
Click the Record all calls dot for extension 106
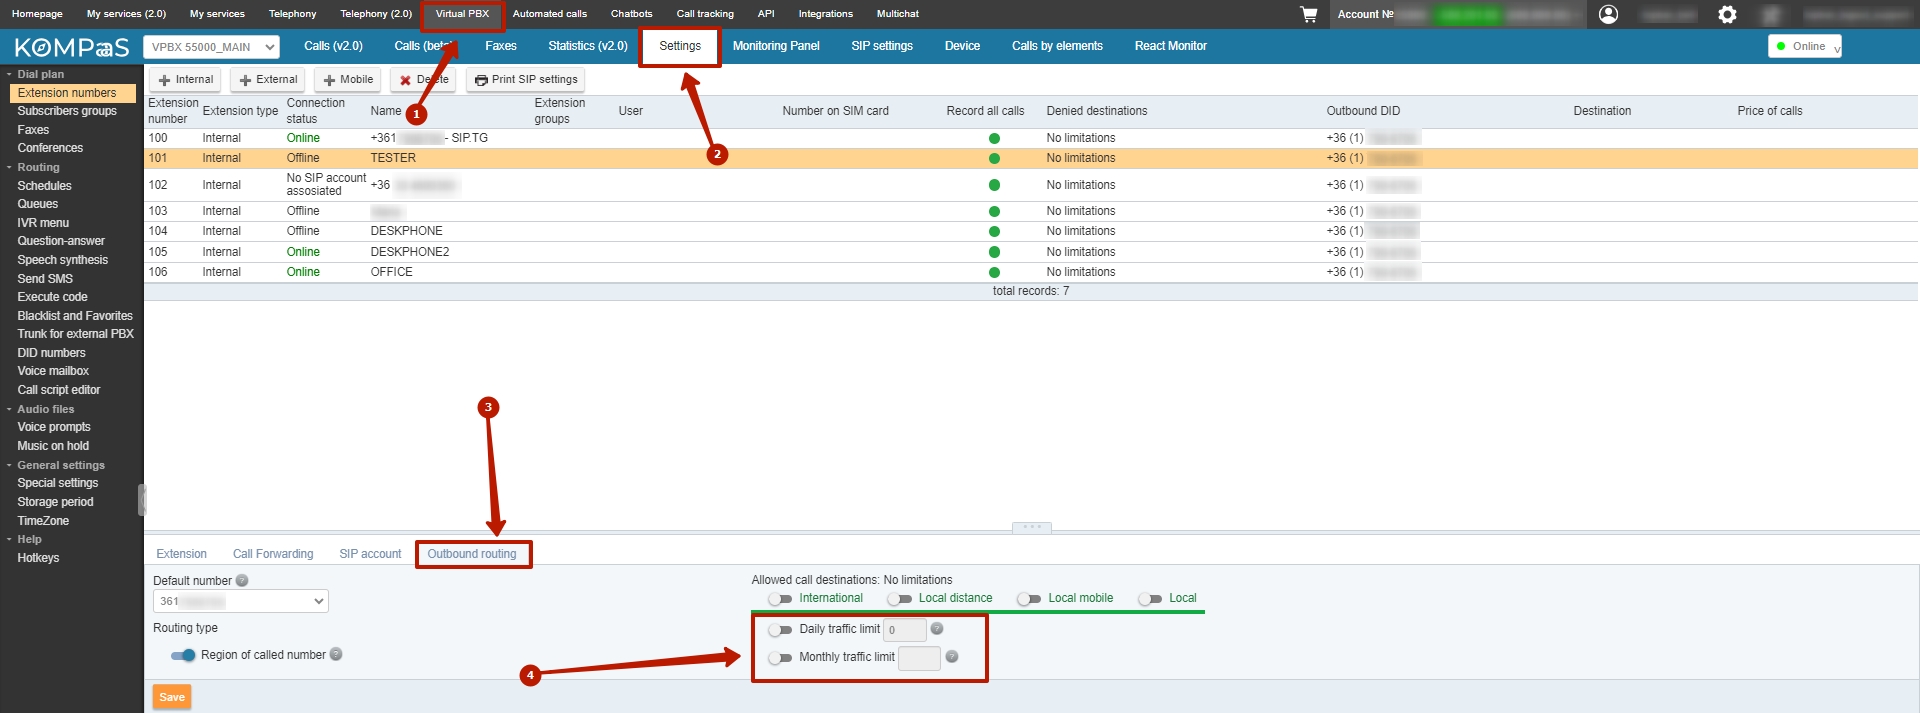point(994,272)
